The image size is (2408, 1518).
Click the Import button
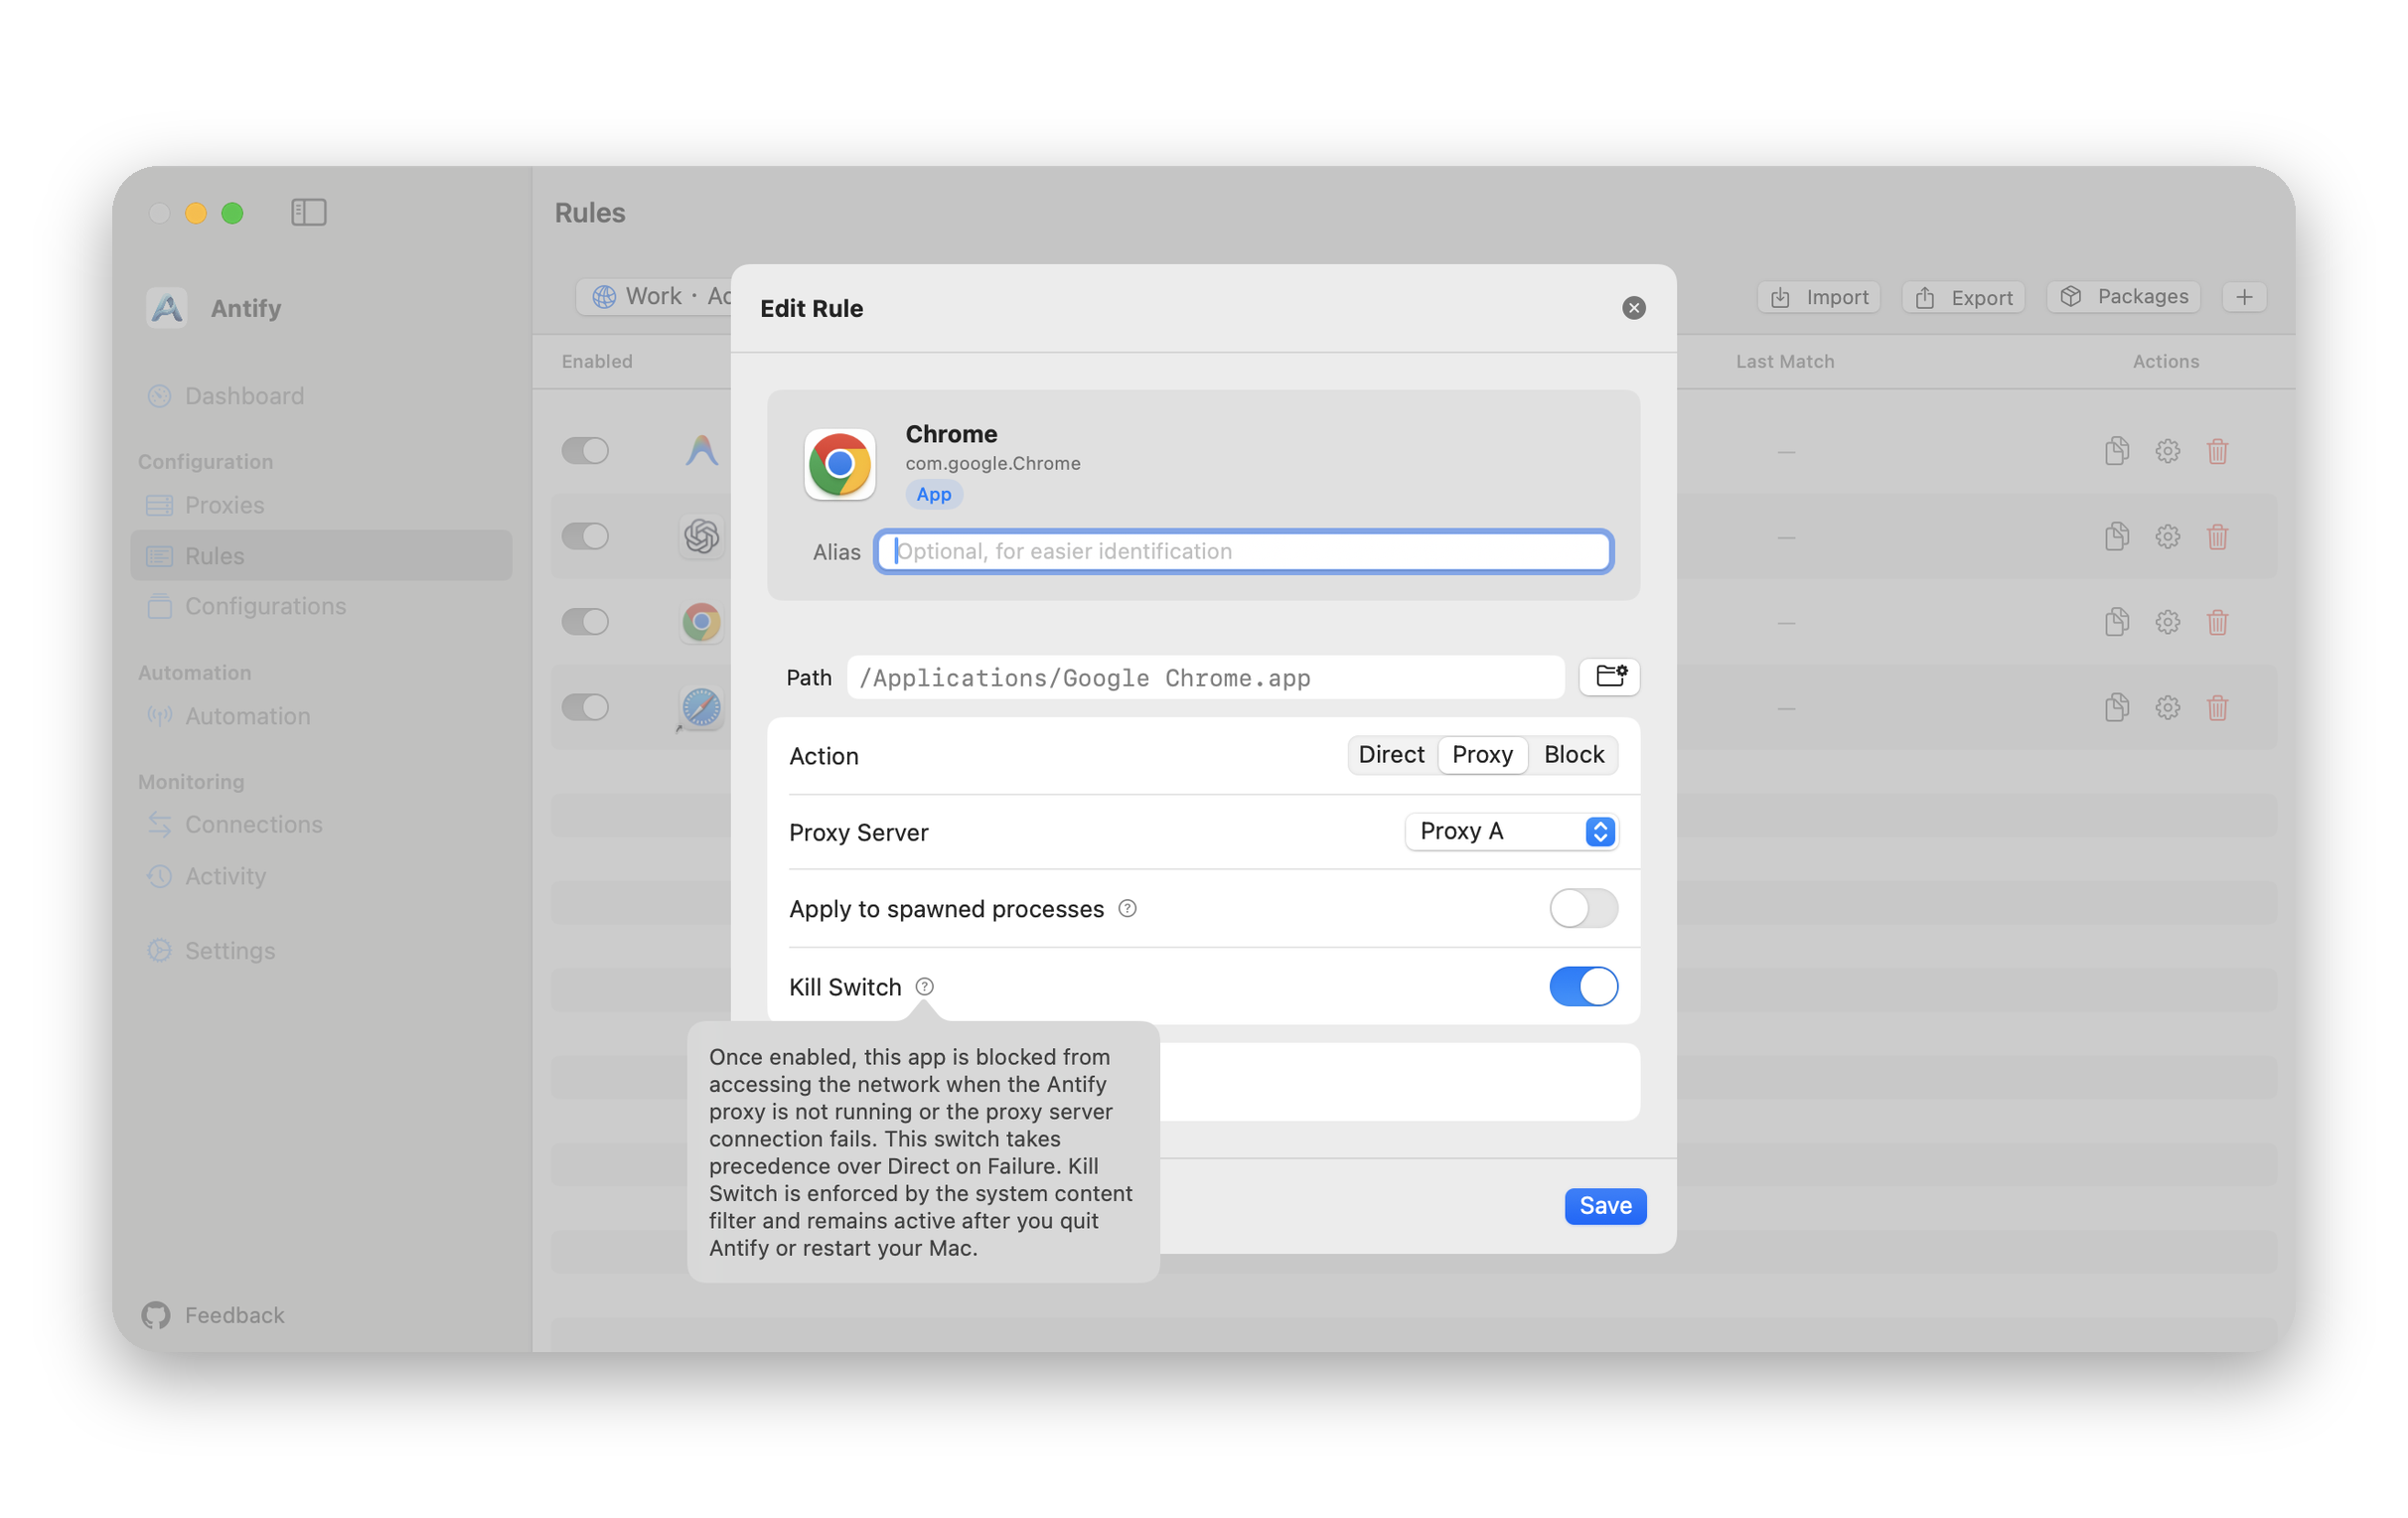pyautogui.click(x=1817, y=297)
